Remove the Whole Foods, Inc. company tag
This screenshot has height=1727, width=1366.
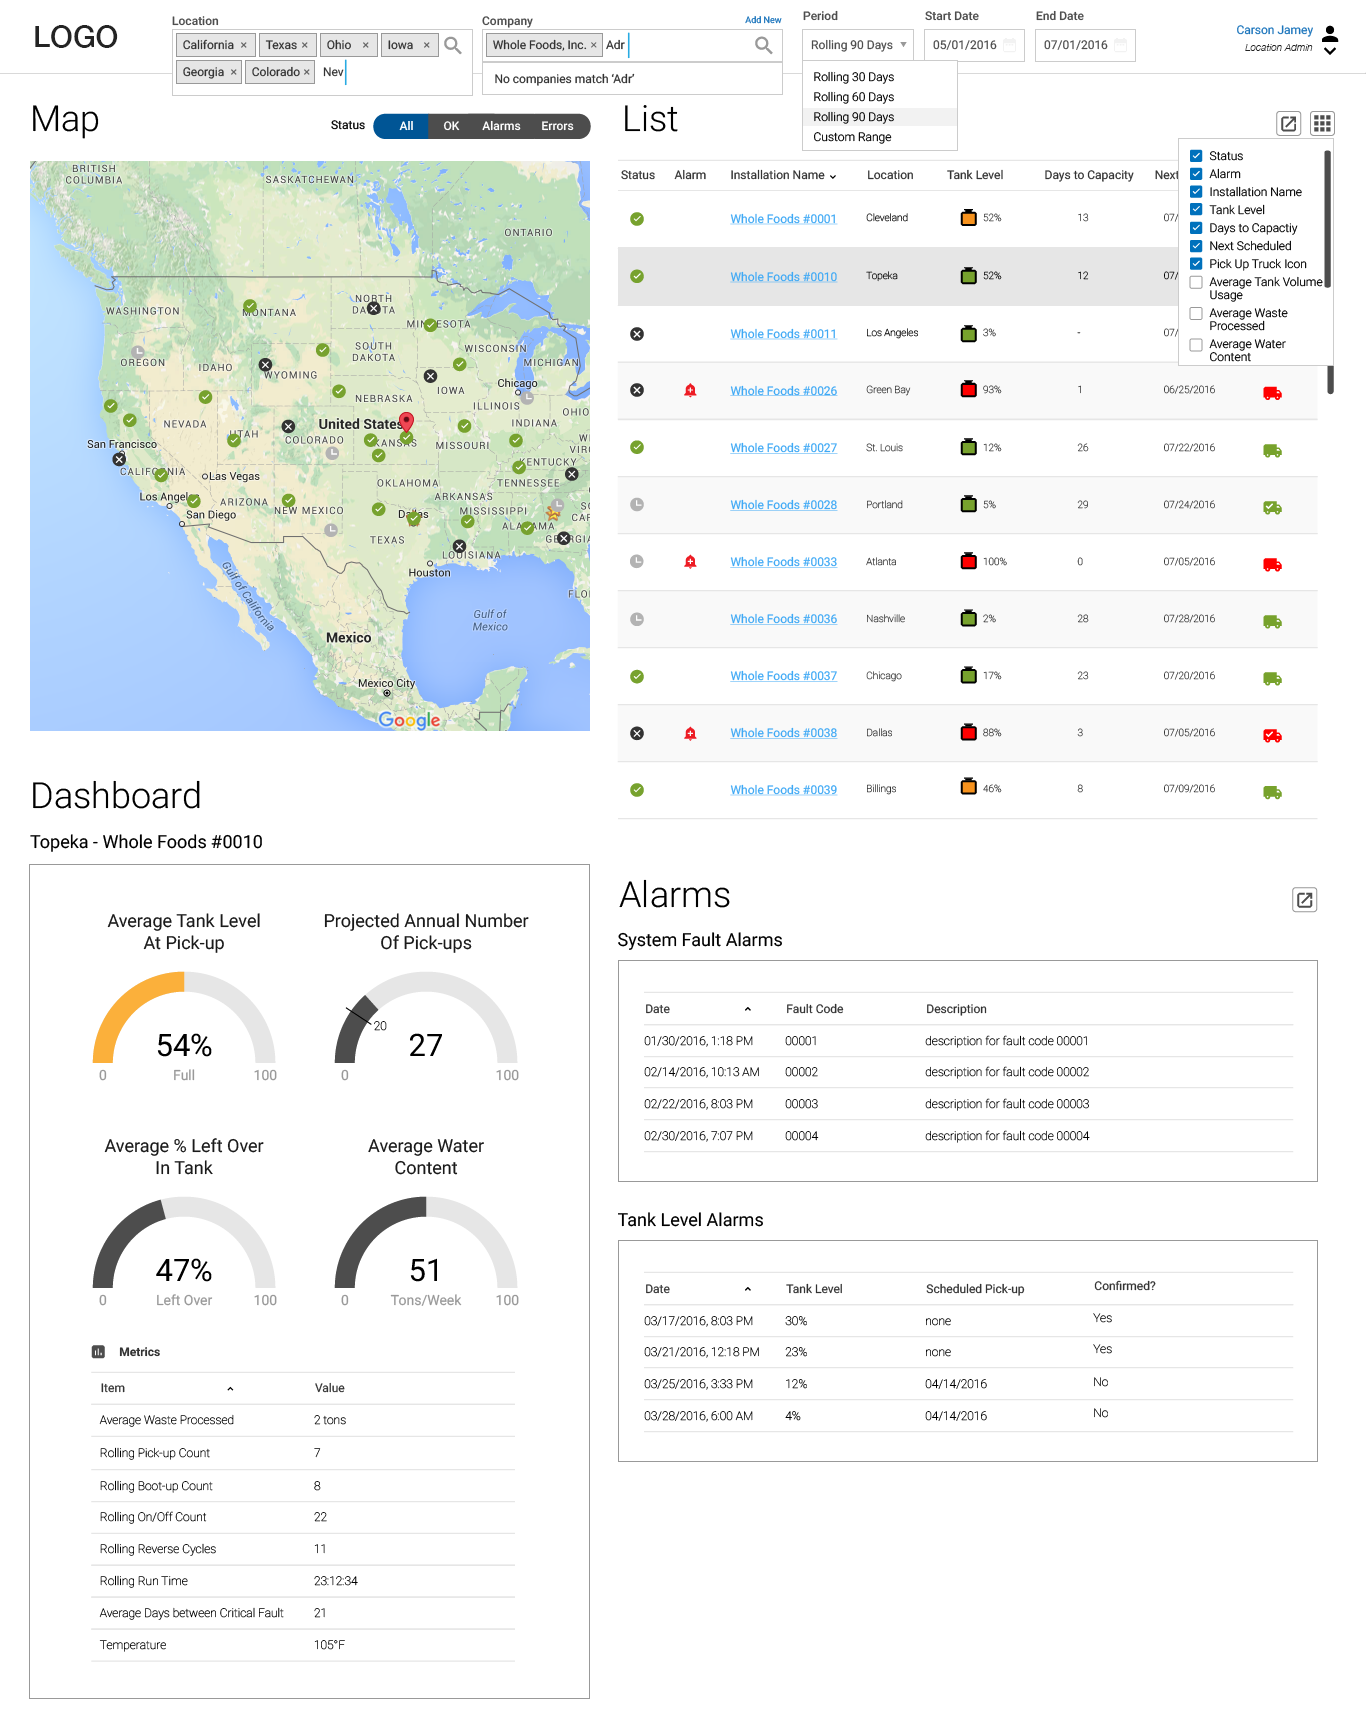[594, 45]
